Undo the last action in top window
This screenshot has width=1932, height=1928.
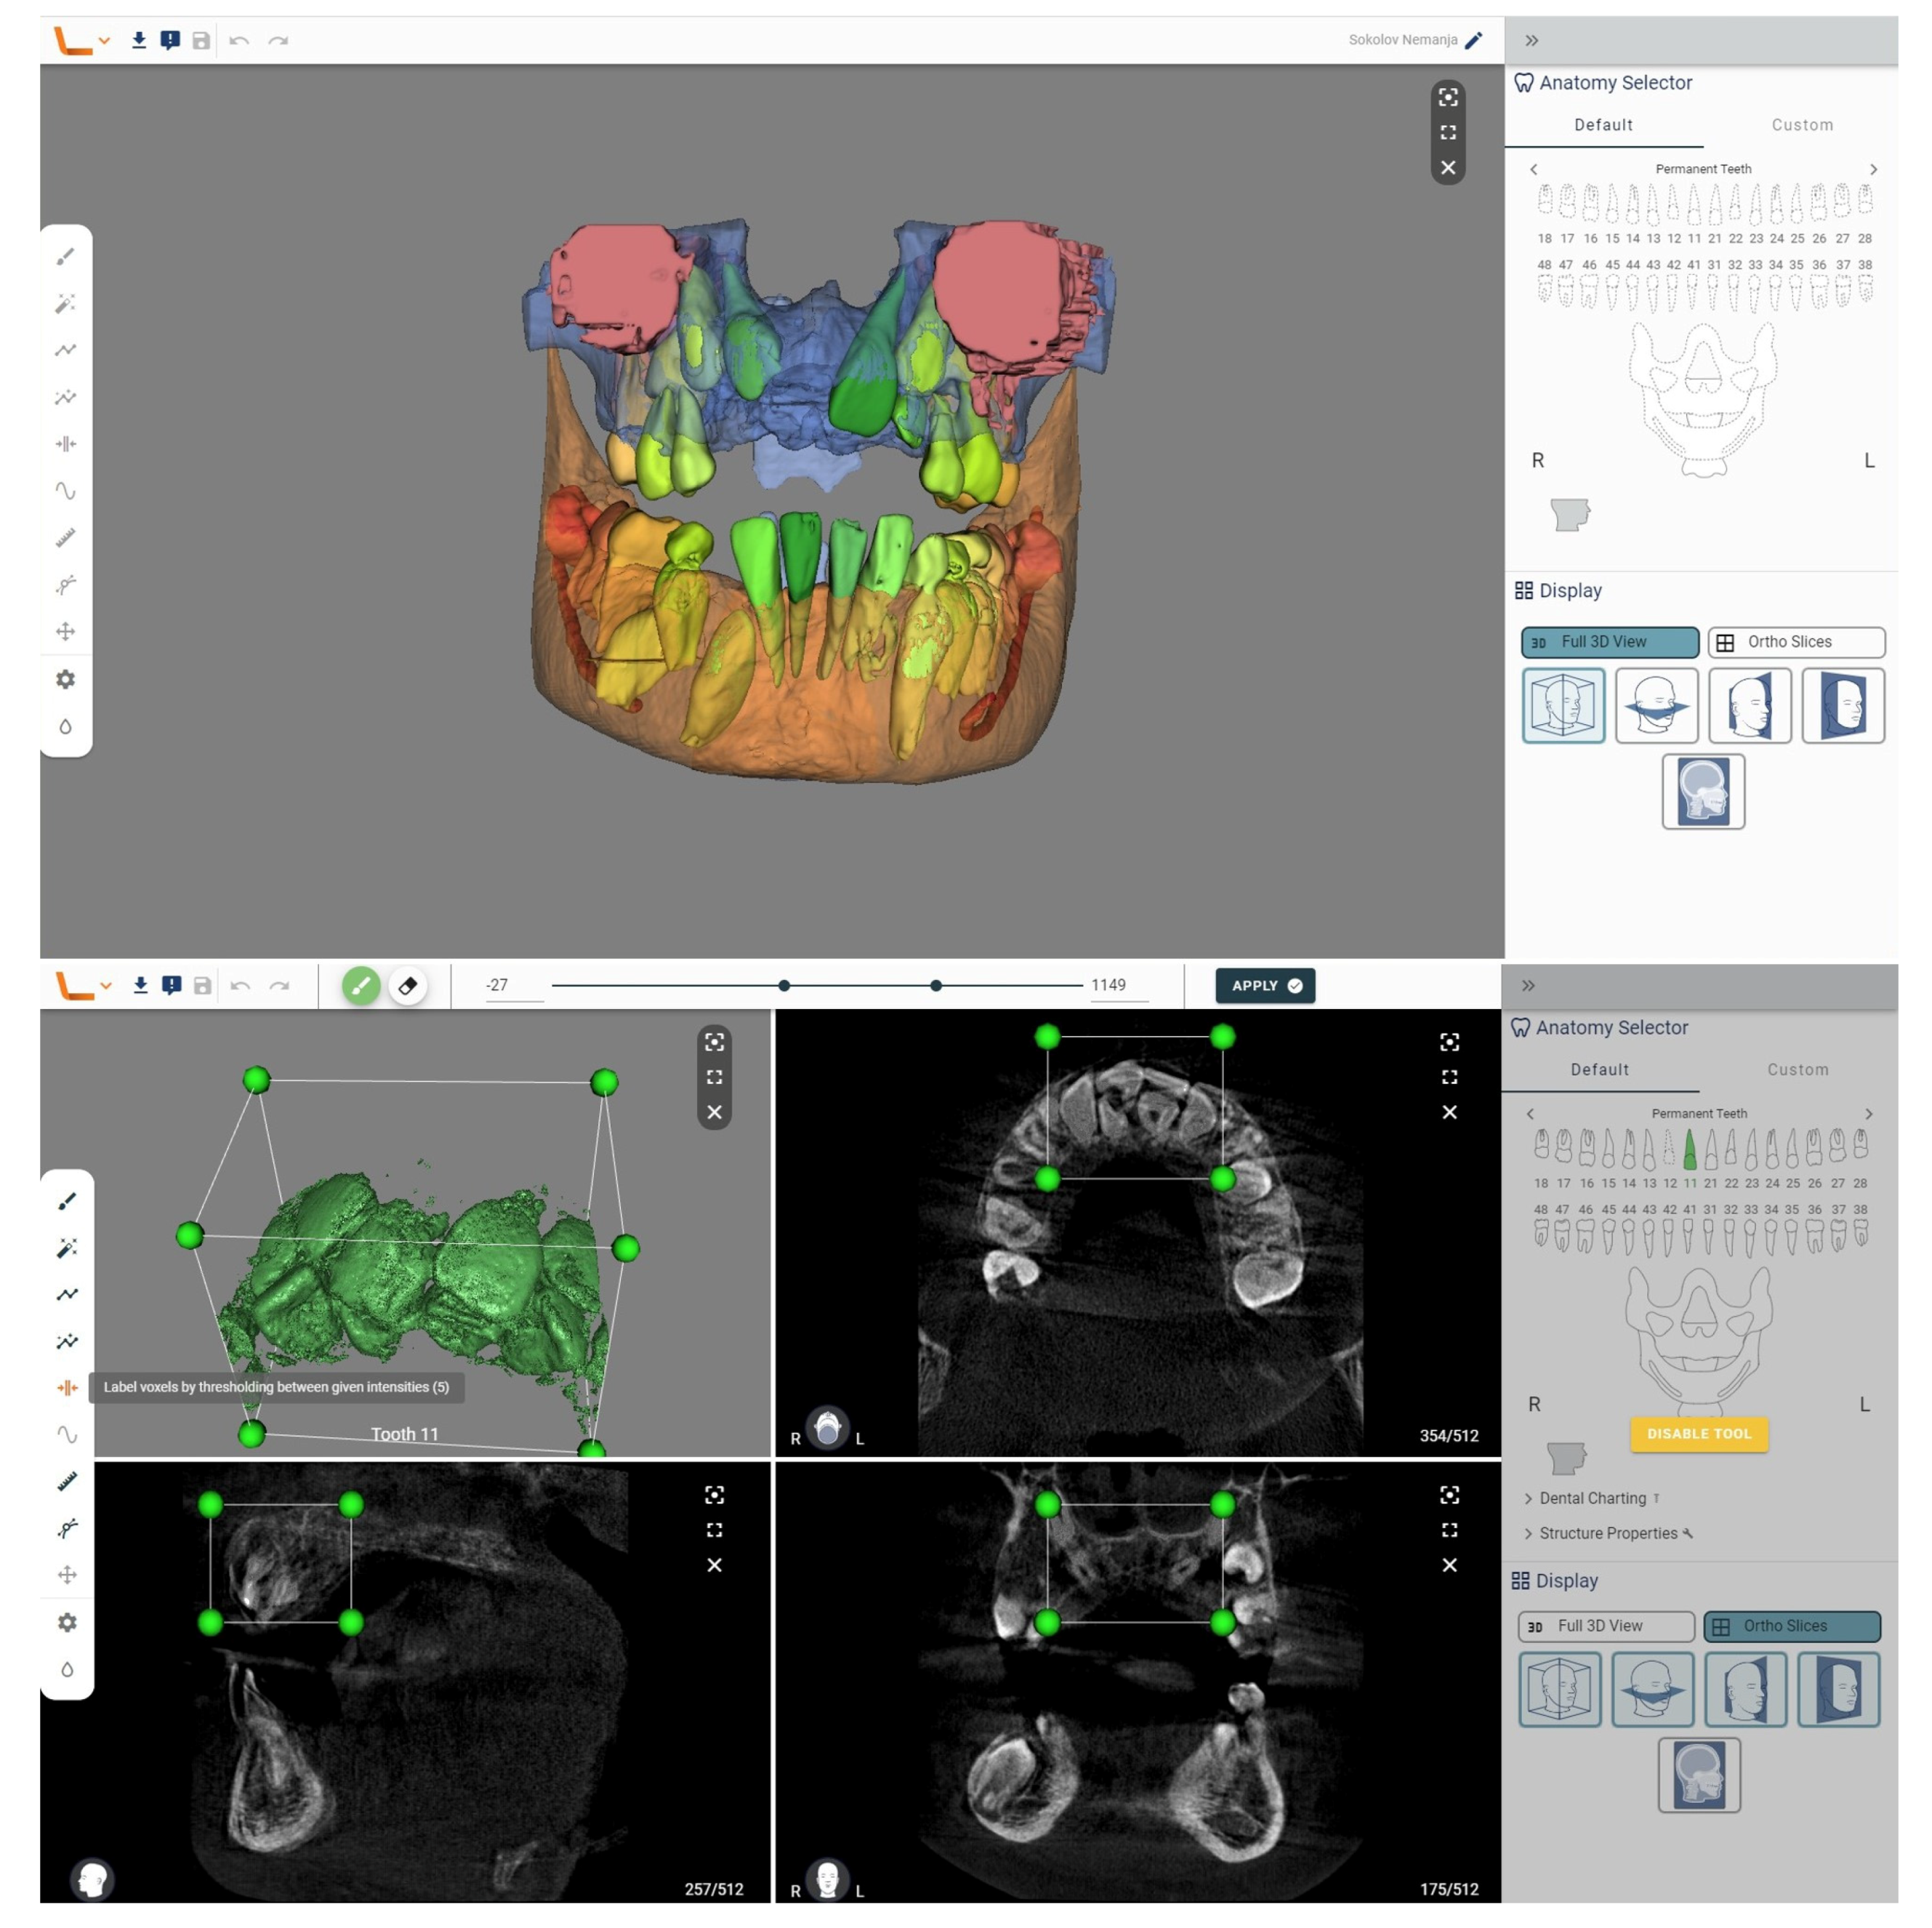click(239, 40)
